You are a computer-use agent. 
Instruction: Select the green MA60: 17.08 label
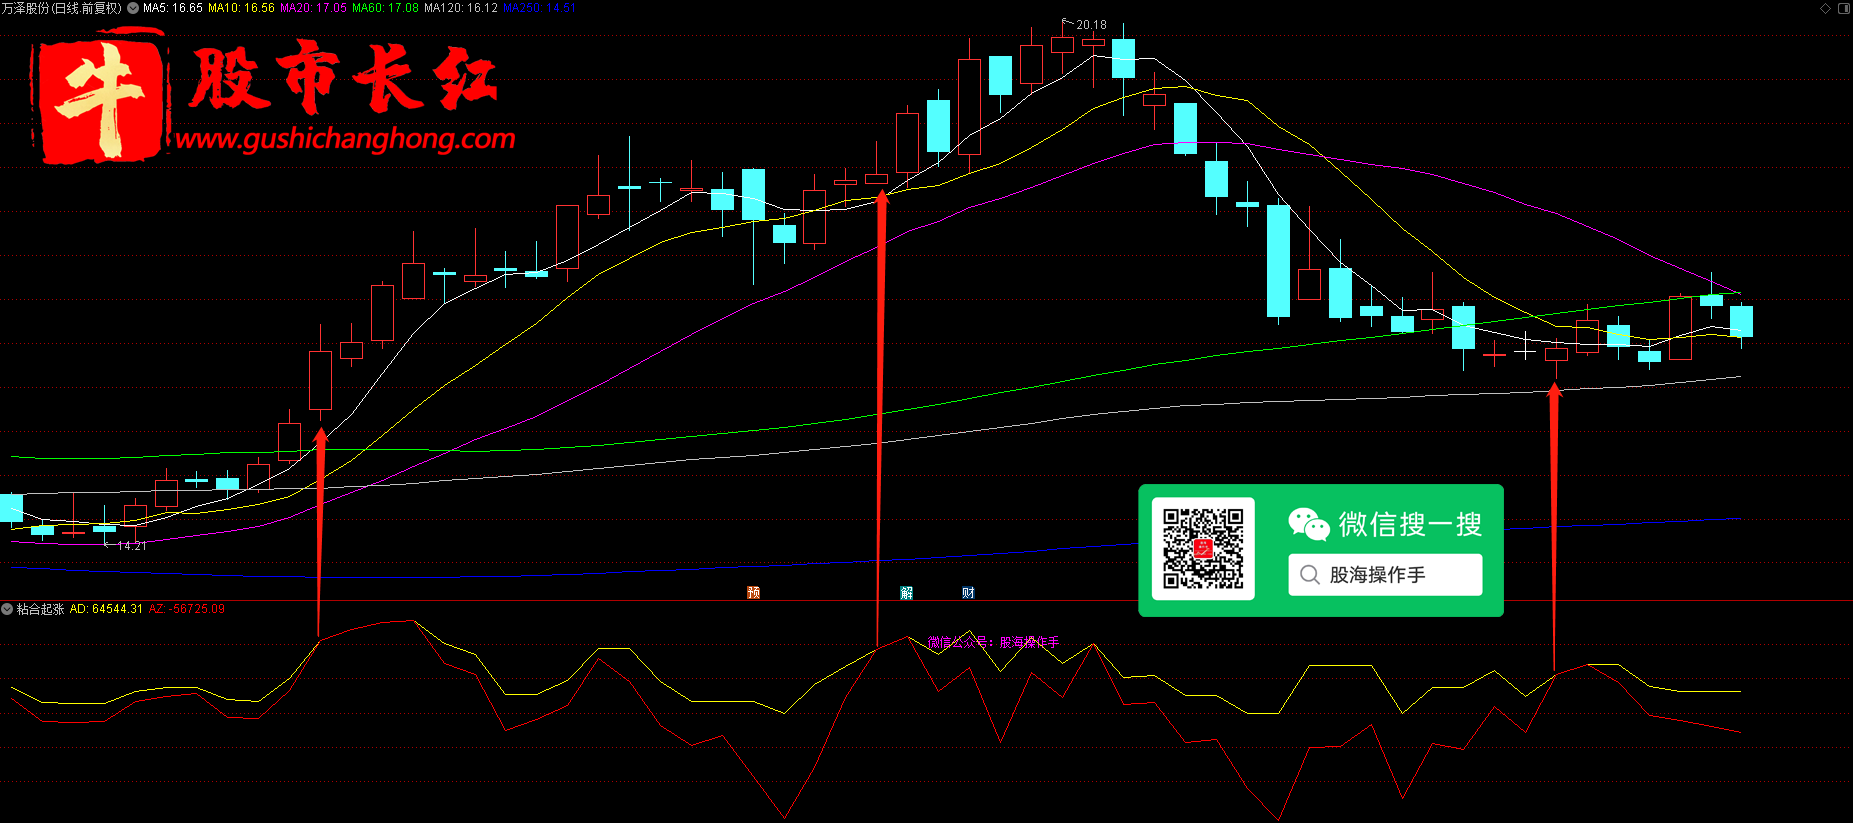[x=385, y=8]
